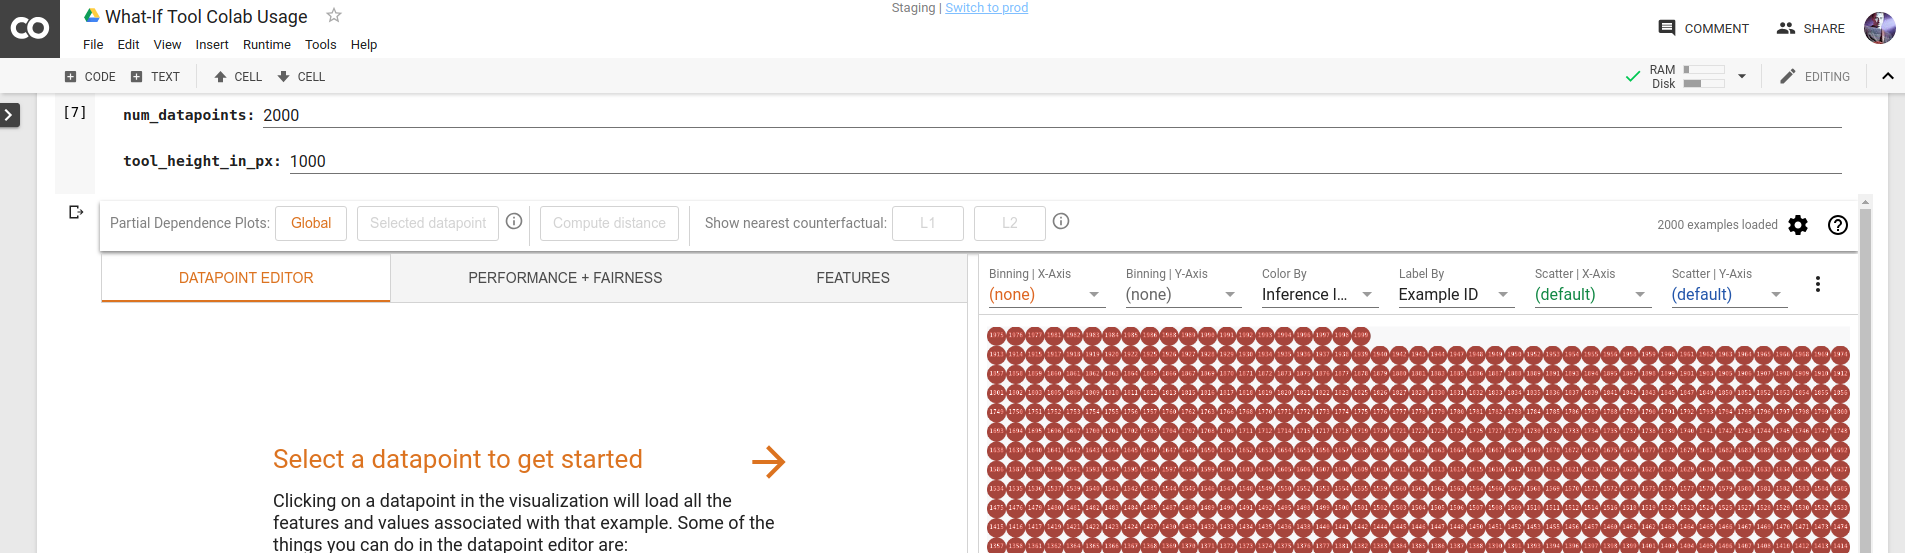Open the Color By dropdown
Image resolution: width=1905 pixels, height=553 pixels.
[x=1318, y=294]
